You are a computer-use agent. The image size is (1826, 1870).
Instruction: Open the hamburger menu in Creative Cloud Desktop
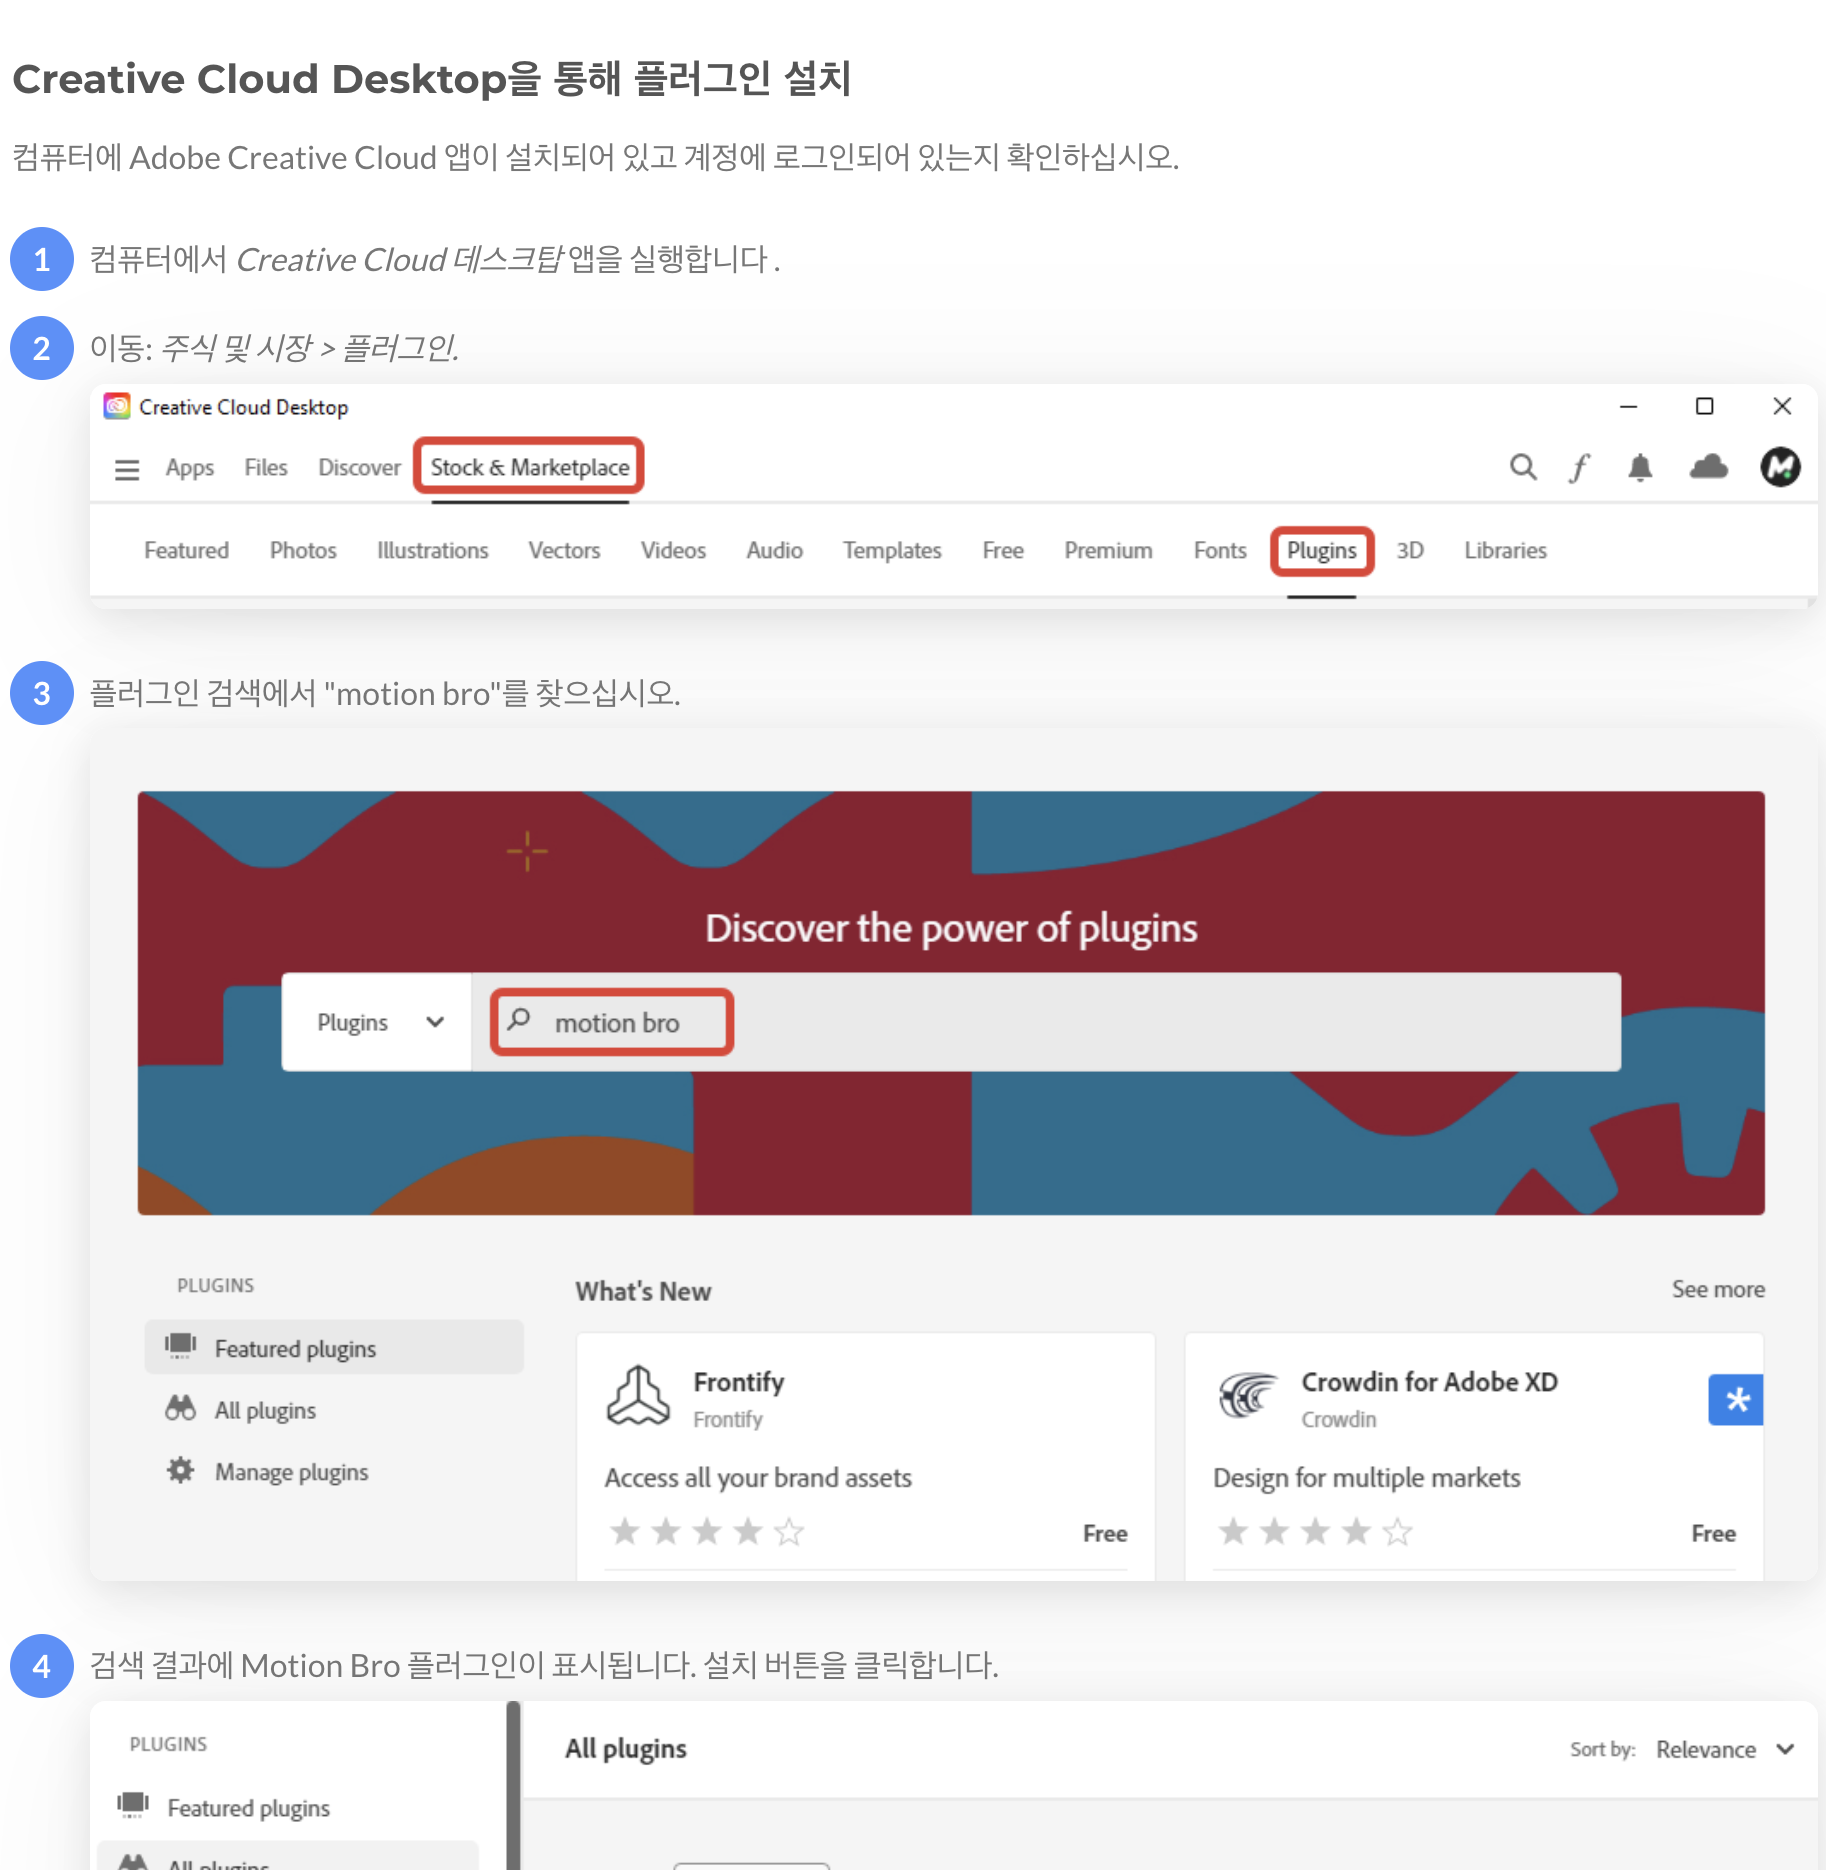[127, 469]
